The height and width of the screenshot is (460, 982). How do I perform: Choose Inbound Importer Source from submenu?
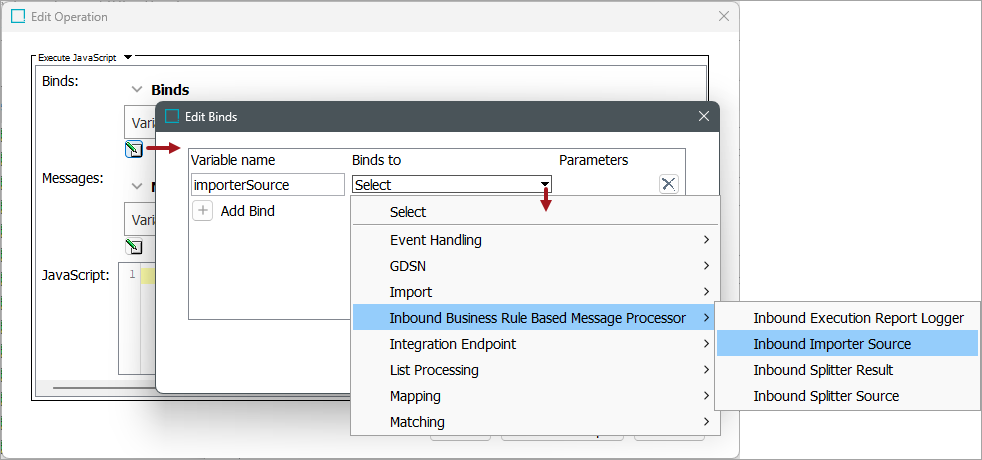click(832, 344)
